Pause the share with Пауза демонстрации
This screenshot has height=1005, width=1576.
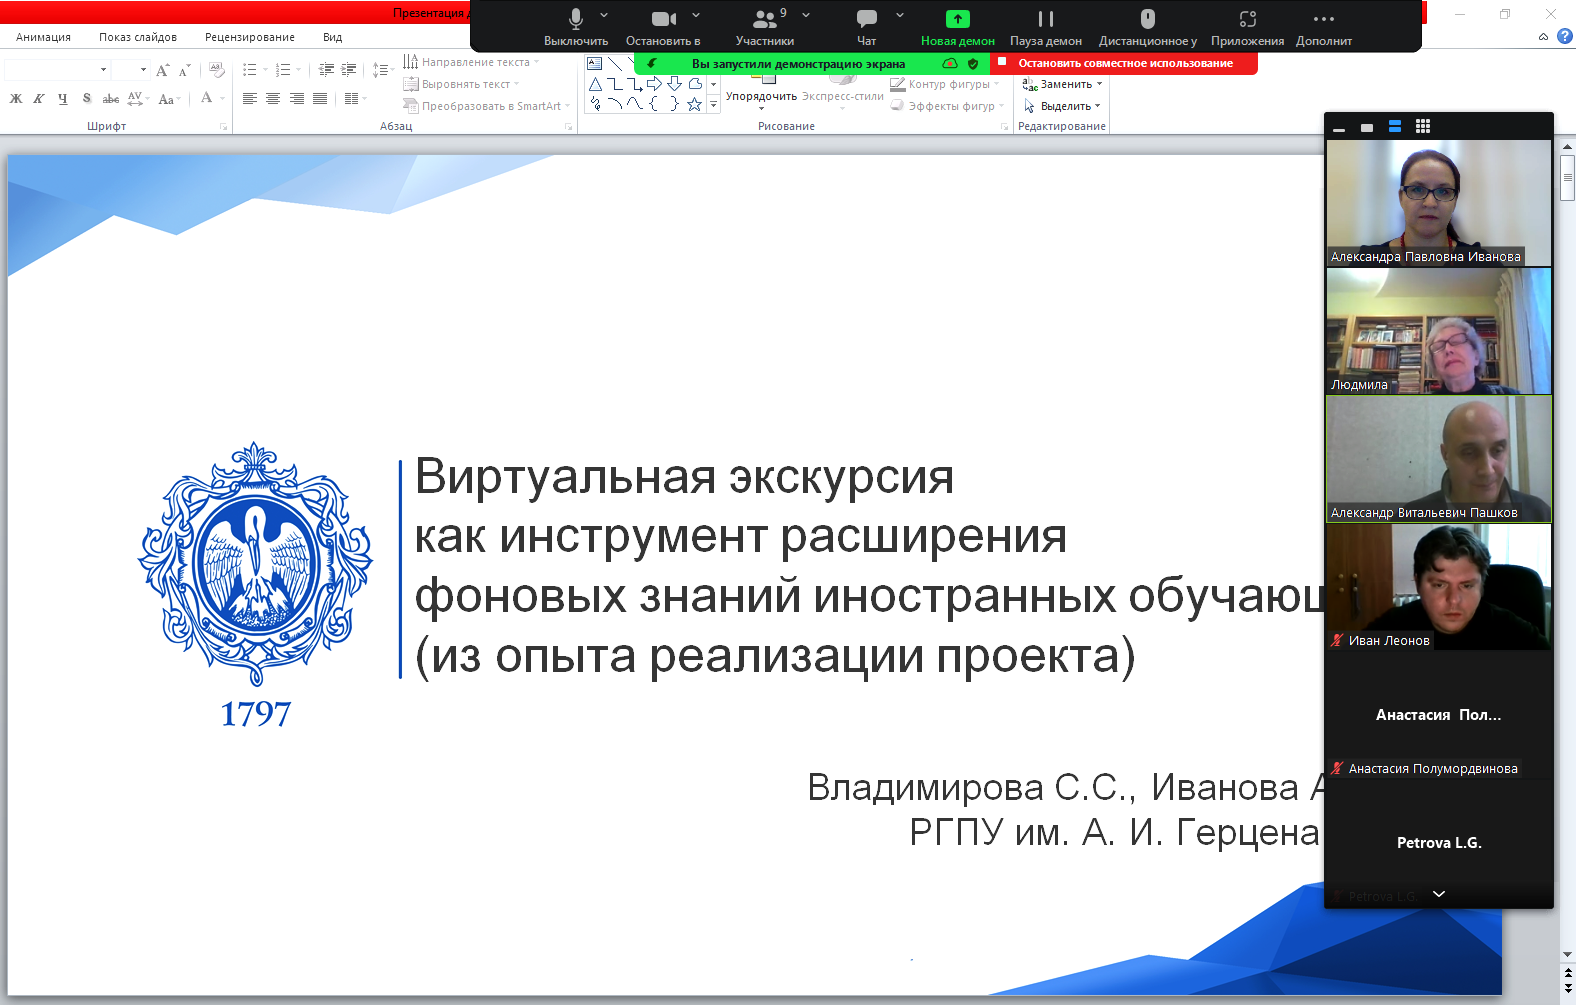[1046, 27]
